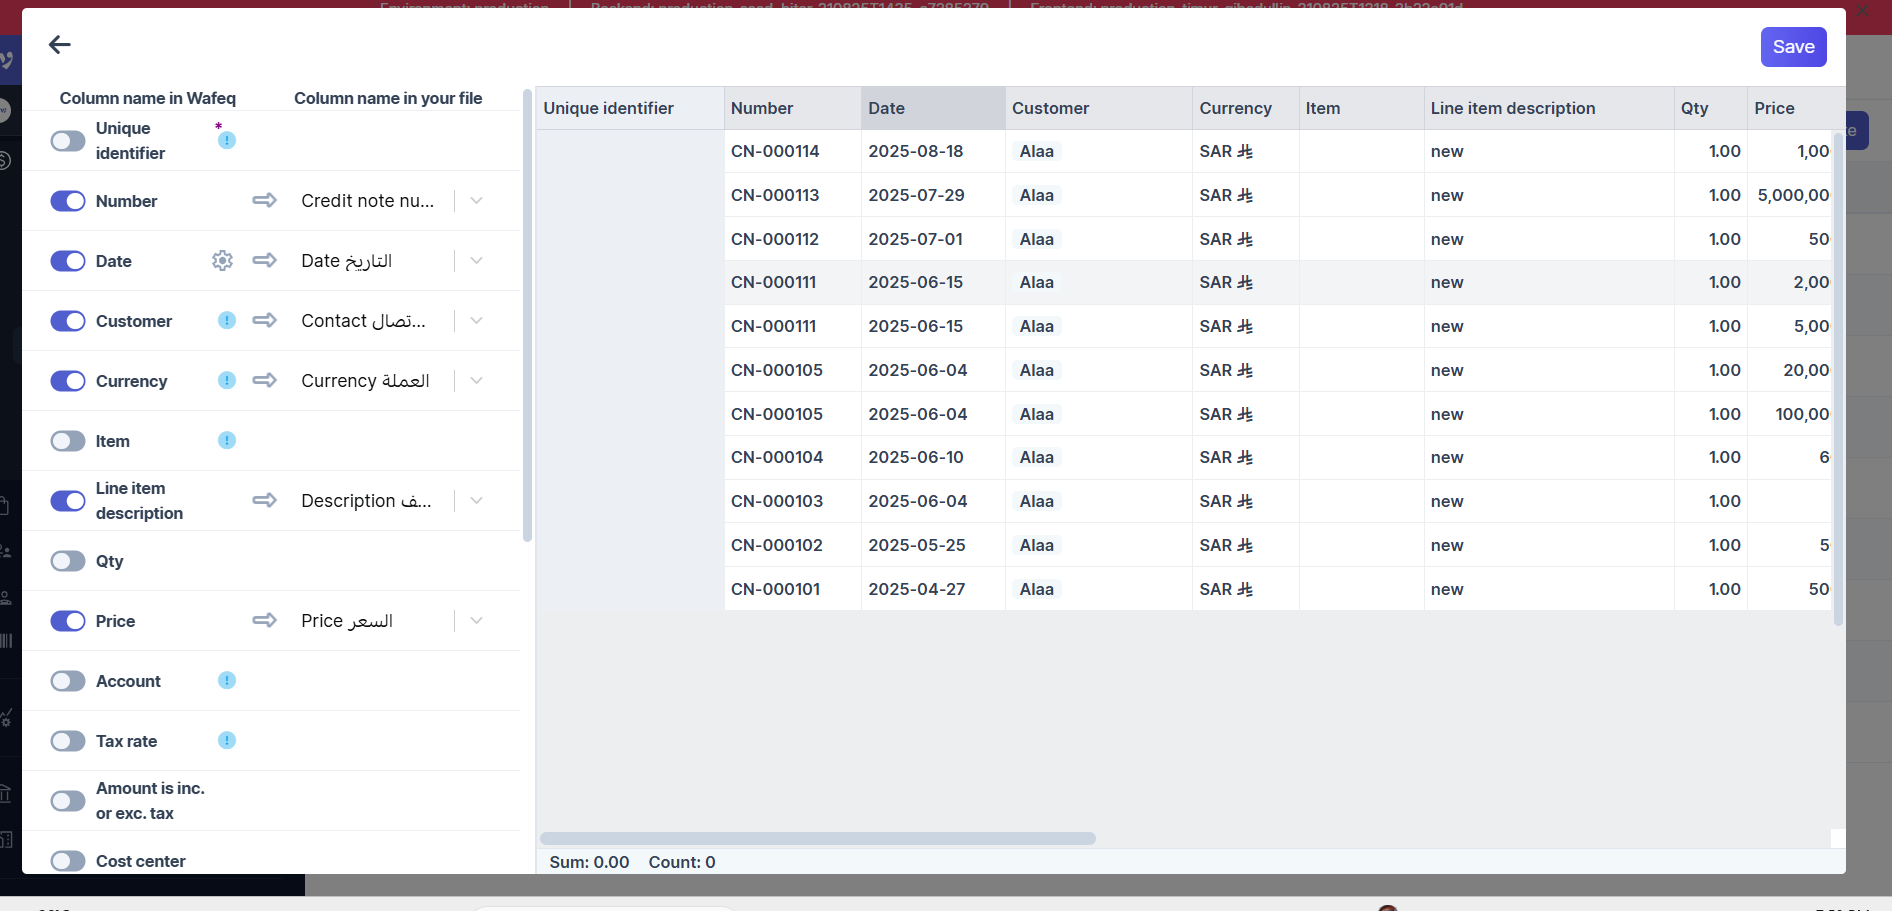Screen dimensions: 1892x911
Task: Click info icon beside Account field
Action: tap(227, 681)
